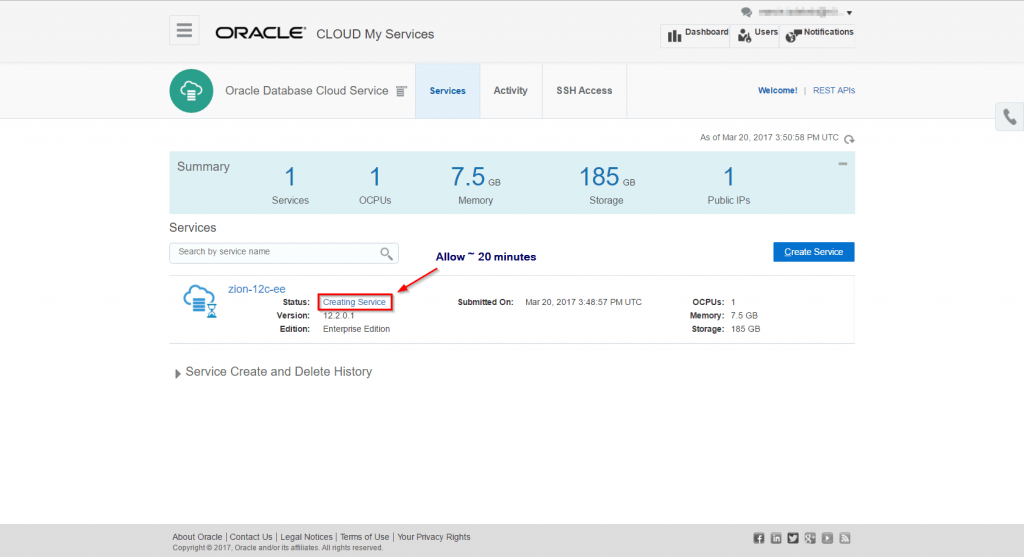Click the 7.5 GB Memory summary value
The width and height of the screenshot is (1024, 560).
(x=475, y=177)
